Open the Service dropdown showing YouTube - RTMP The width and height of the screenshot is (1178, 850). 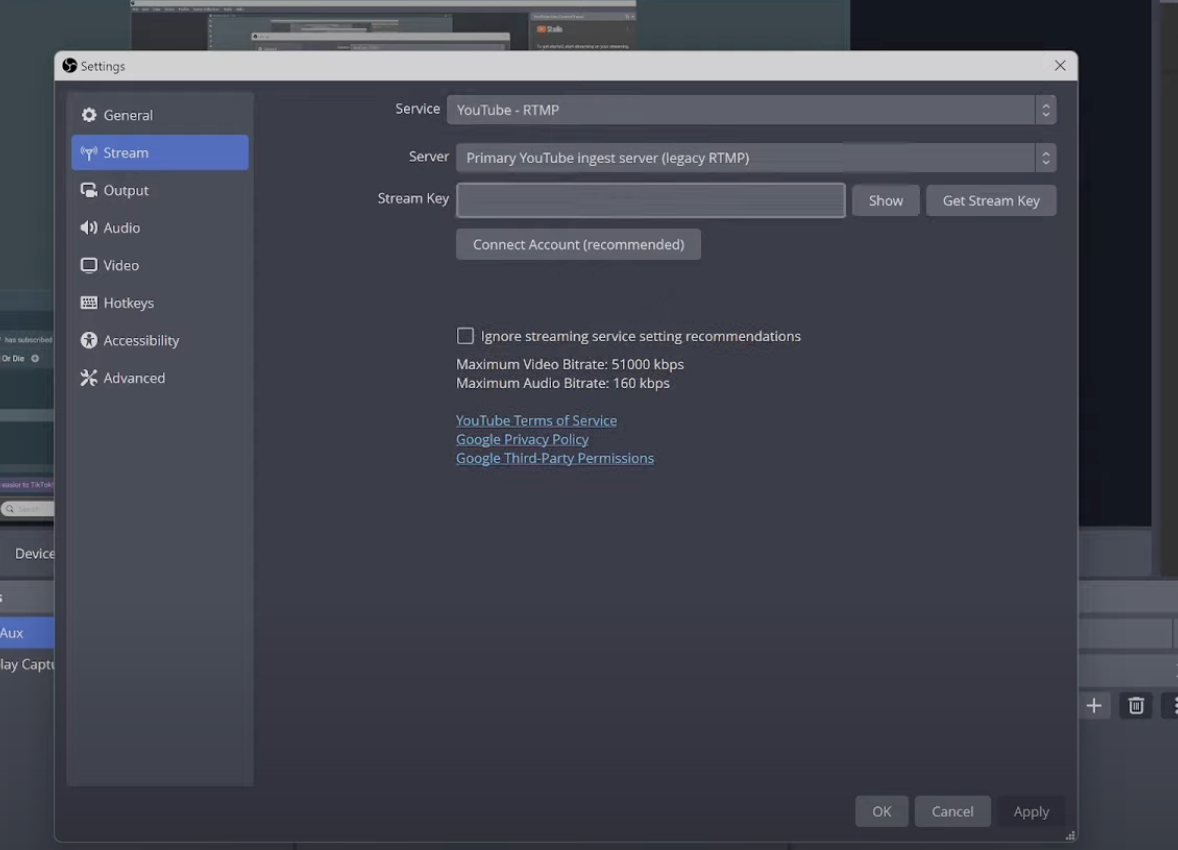(750, 110)
